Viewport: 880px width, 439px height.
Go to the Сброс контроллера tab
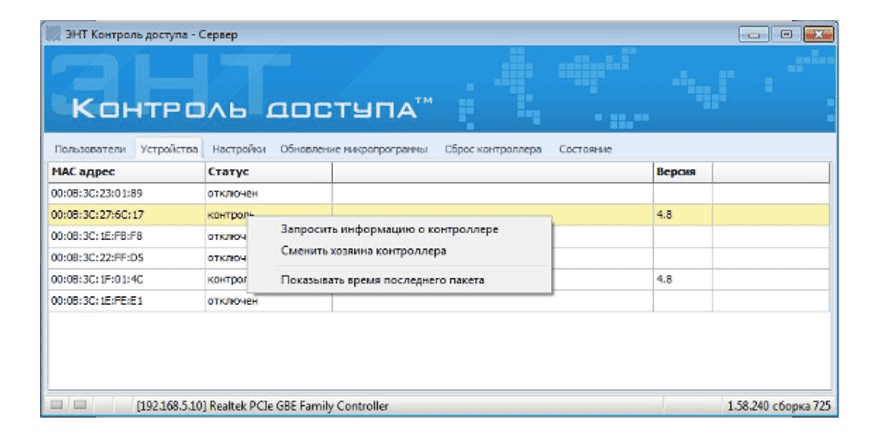[492, 149]
